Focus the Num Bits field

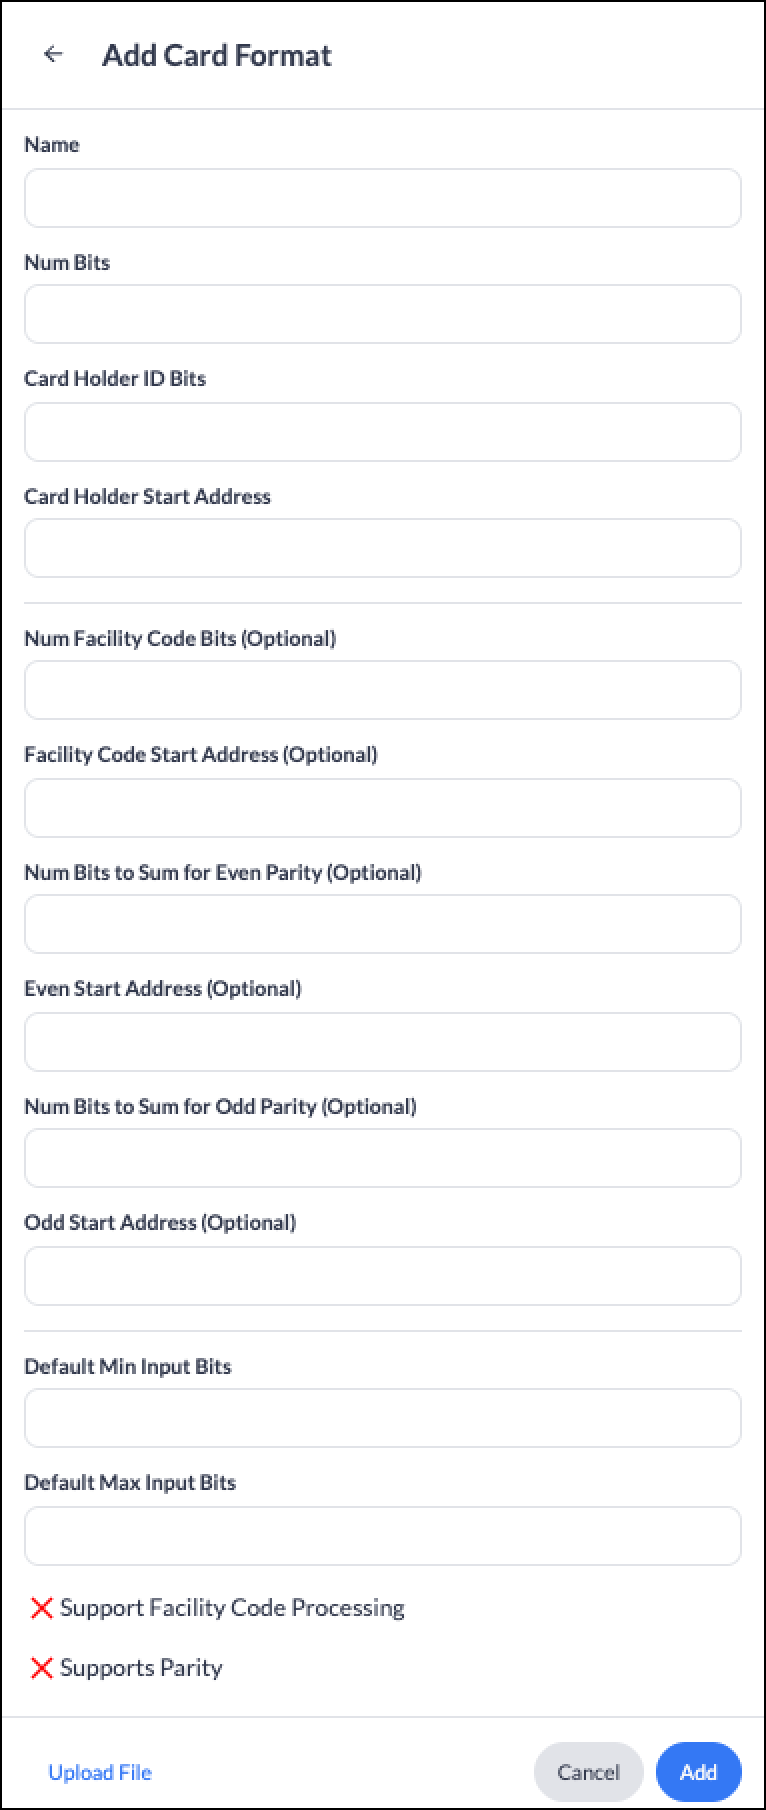(383, 315)
